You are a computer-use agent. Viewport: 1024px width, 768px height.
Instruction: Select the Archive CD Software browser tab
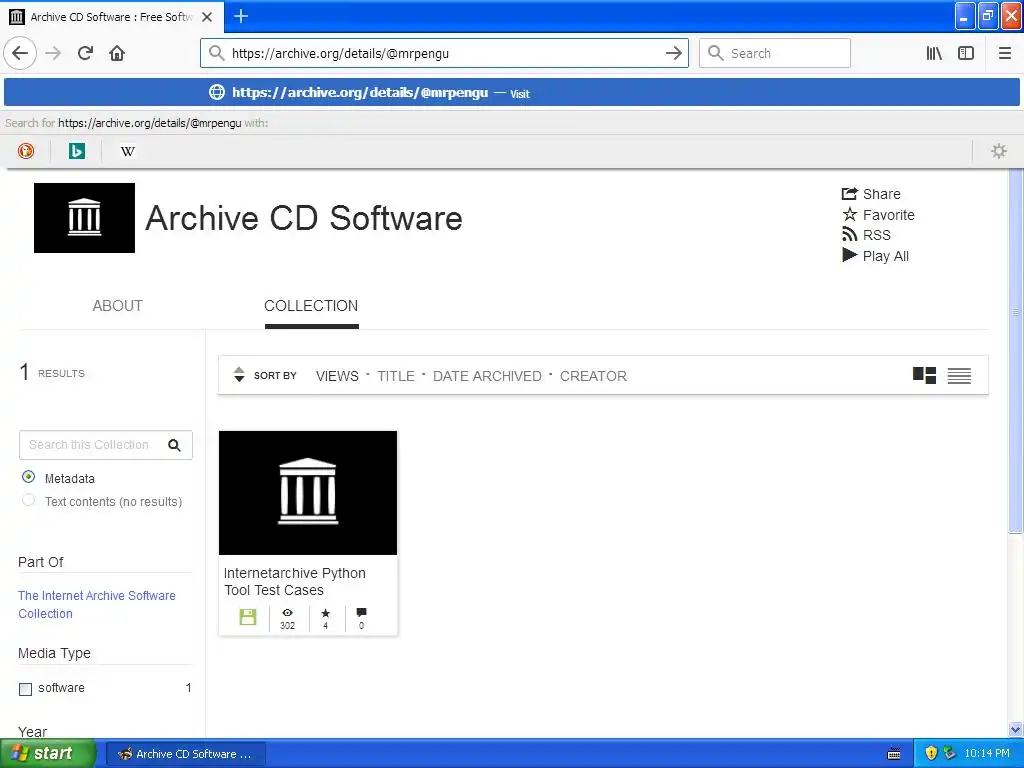112,16
